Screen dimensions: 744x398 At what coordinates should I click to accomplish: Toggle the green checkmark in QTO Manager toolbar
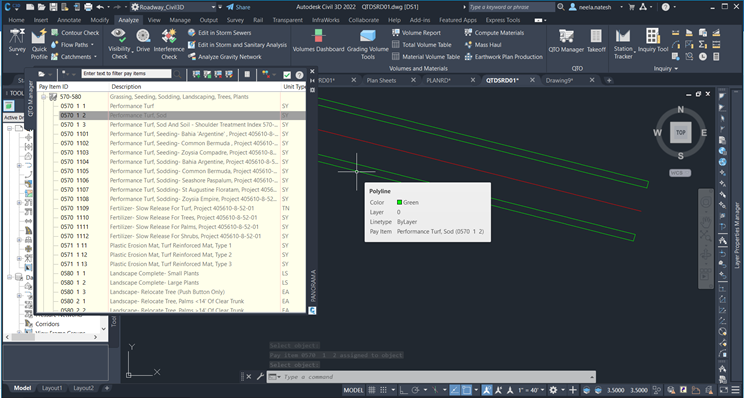coord(287,74)
